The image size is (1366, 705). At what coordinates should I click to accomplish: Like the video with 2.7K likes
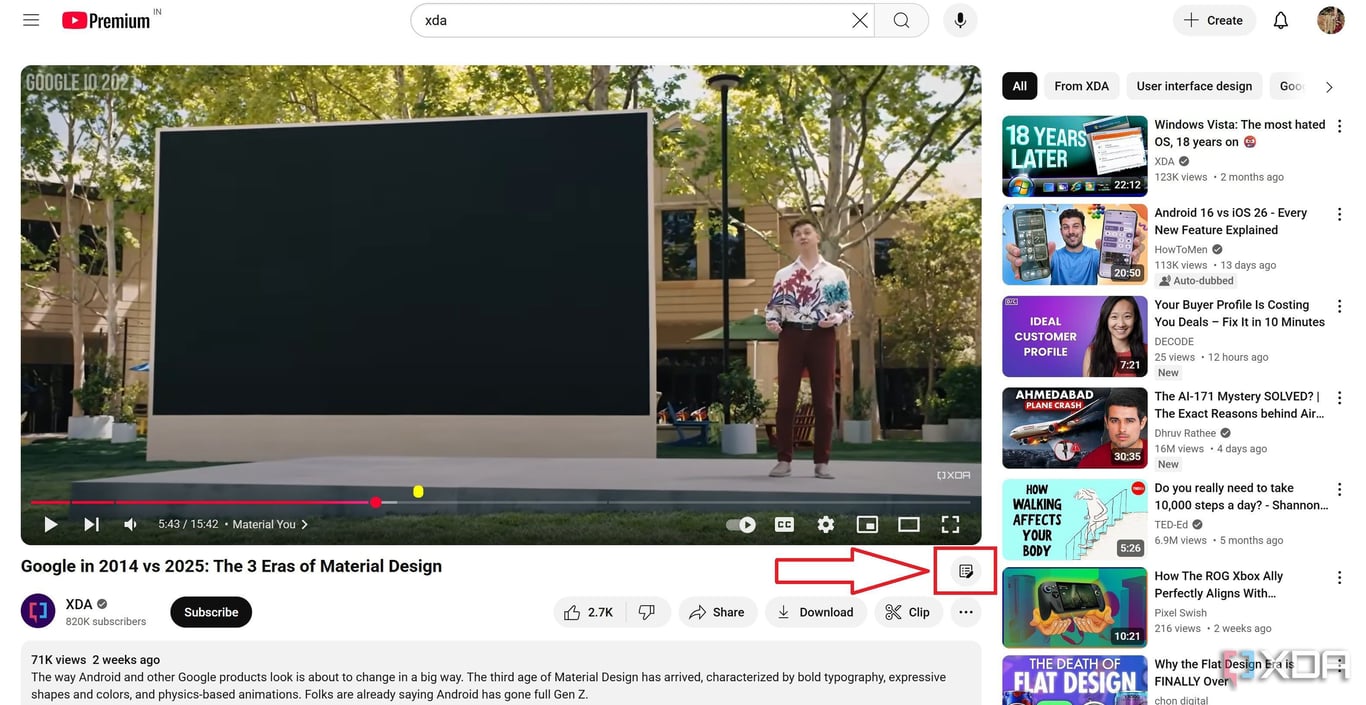[589, 612]
